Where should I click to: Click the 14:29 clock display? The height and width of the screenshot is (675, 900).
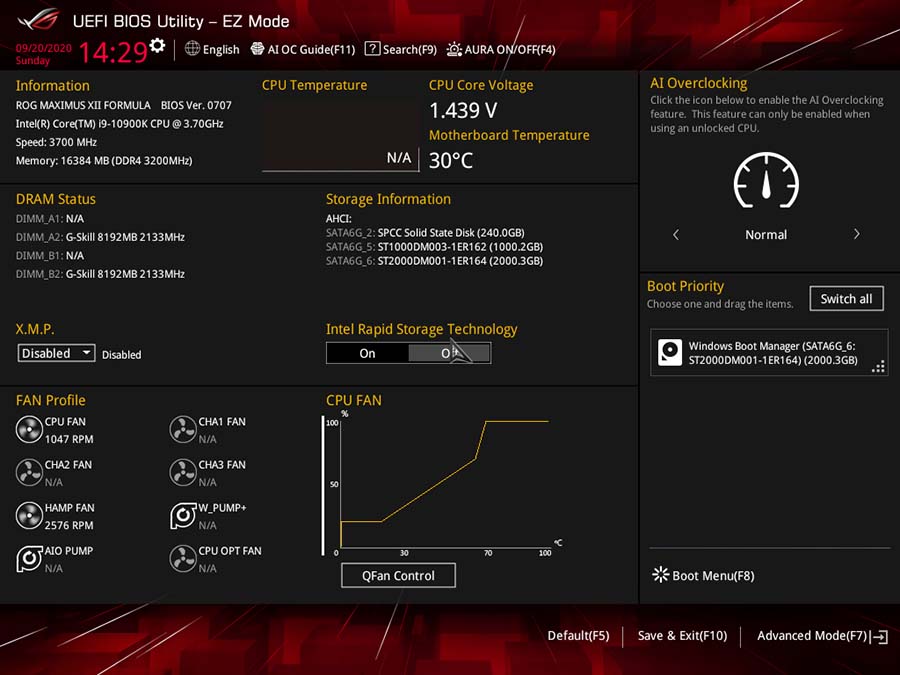click(x=113, y=52)
